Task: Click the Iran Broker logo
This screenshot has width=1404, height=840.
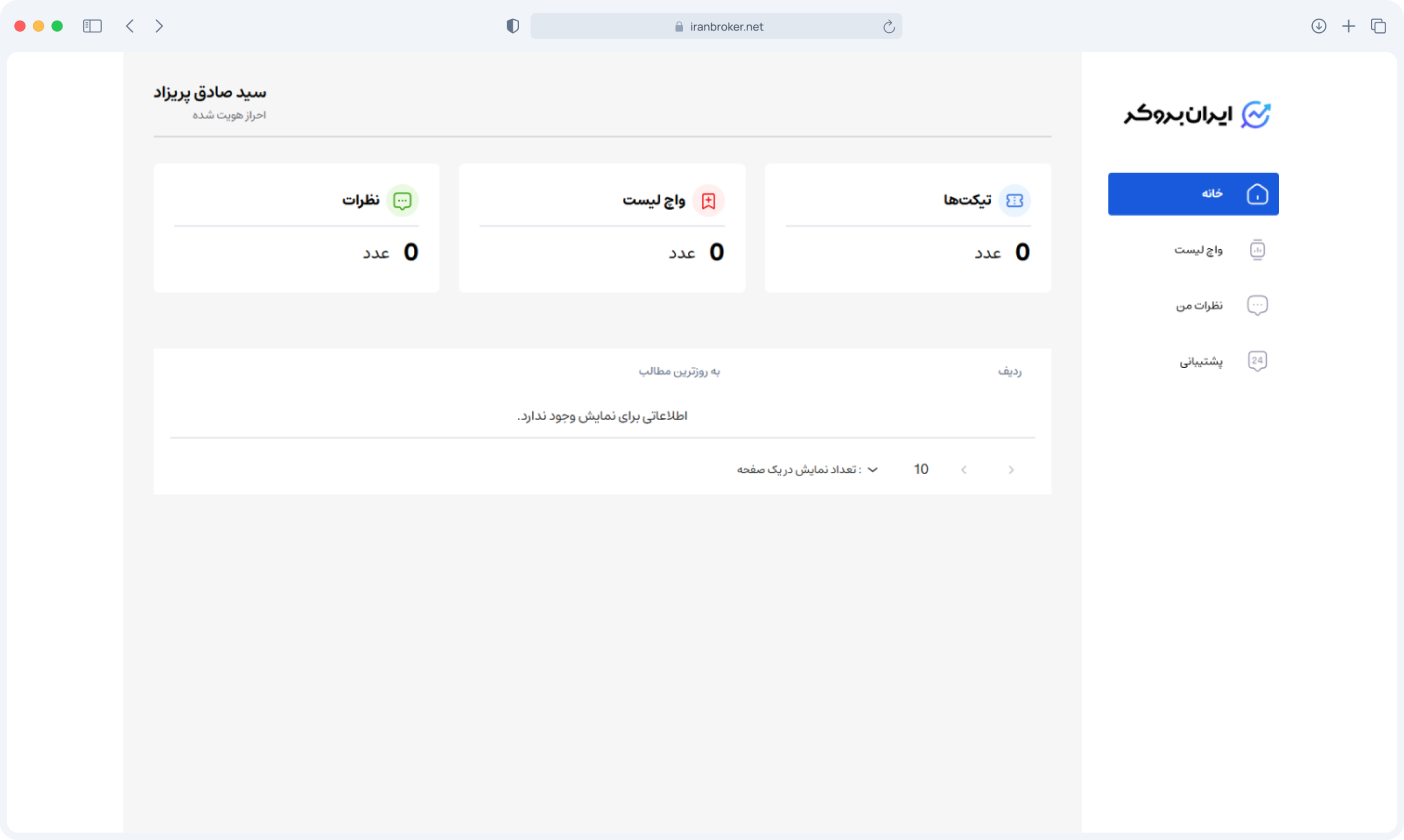Action: pyautogui.click(x=1196, y=114)
